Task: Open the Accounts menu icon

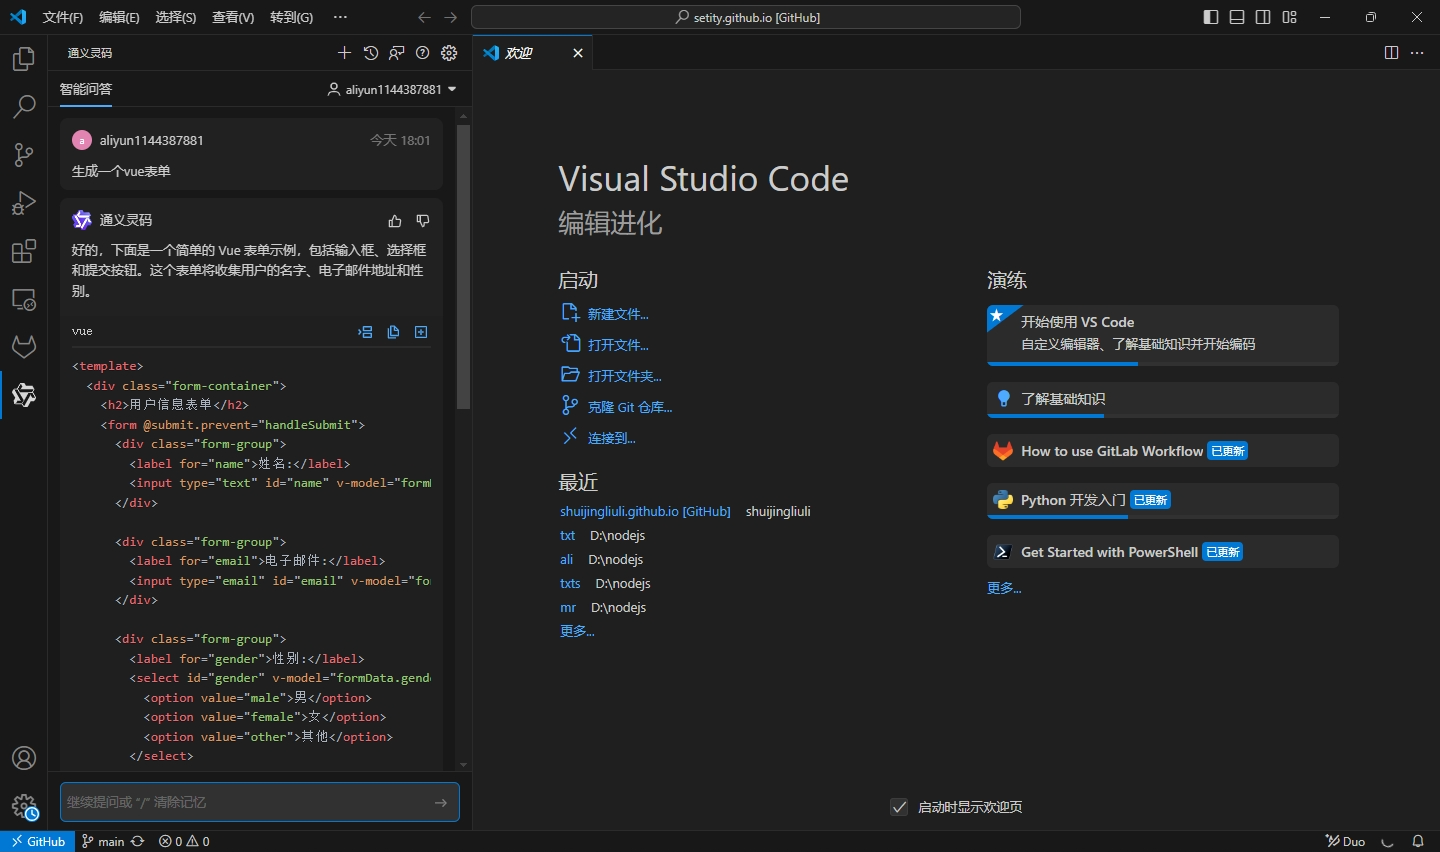Action: click(24, 758)
